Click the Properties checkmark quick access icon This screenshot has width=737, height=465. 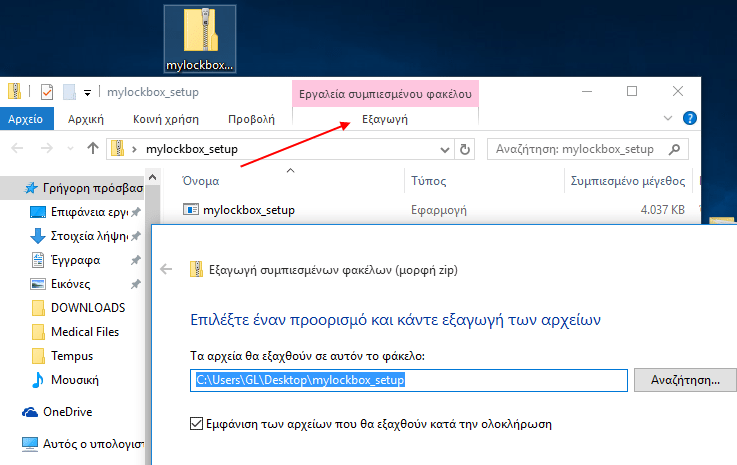(47, 92)
